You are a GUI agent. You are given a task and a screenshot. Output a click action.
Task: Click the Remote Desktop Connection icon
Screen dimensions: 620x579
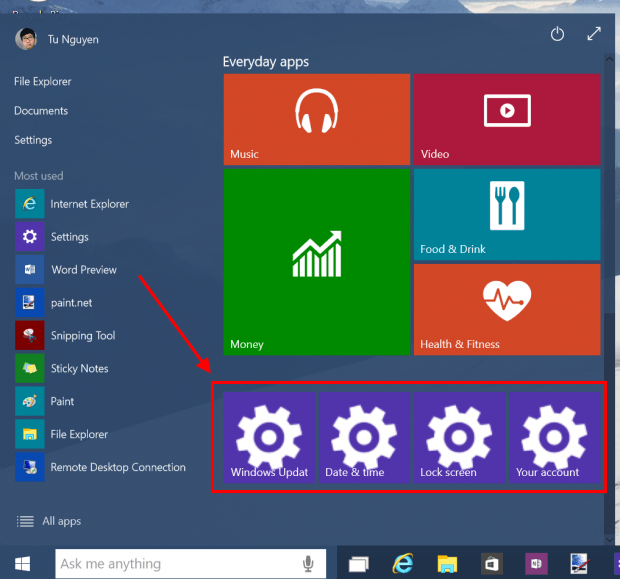tap(30, 467)
